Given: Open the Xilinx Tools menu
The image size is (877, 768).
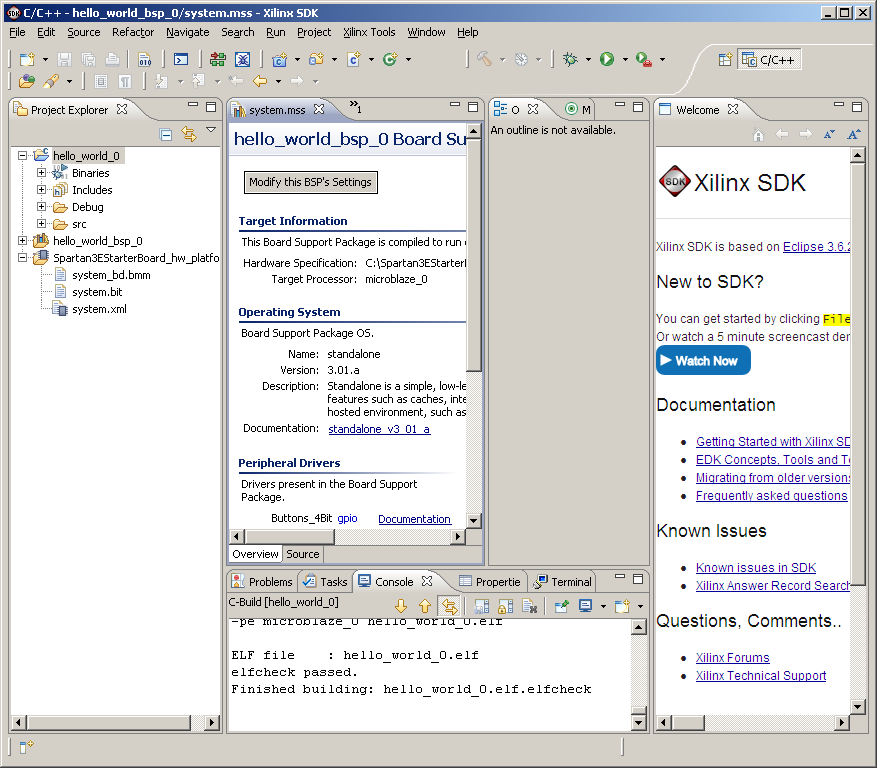Looking at the screenshot, I should coord(369,32).
